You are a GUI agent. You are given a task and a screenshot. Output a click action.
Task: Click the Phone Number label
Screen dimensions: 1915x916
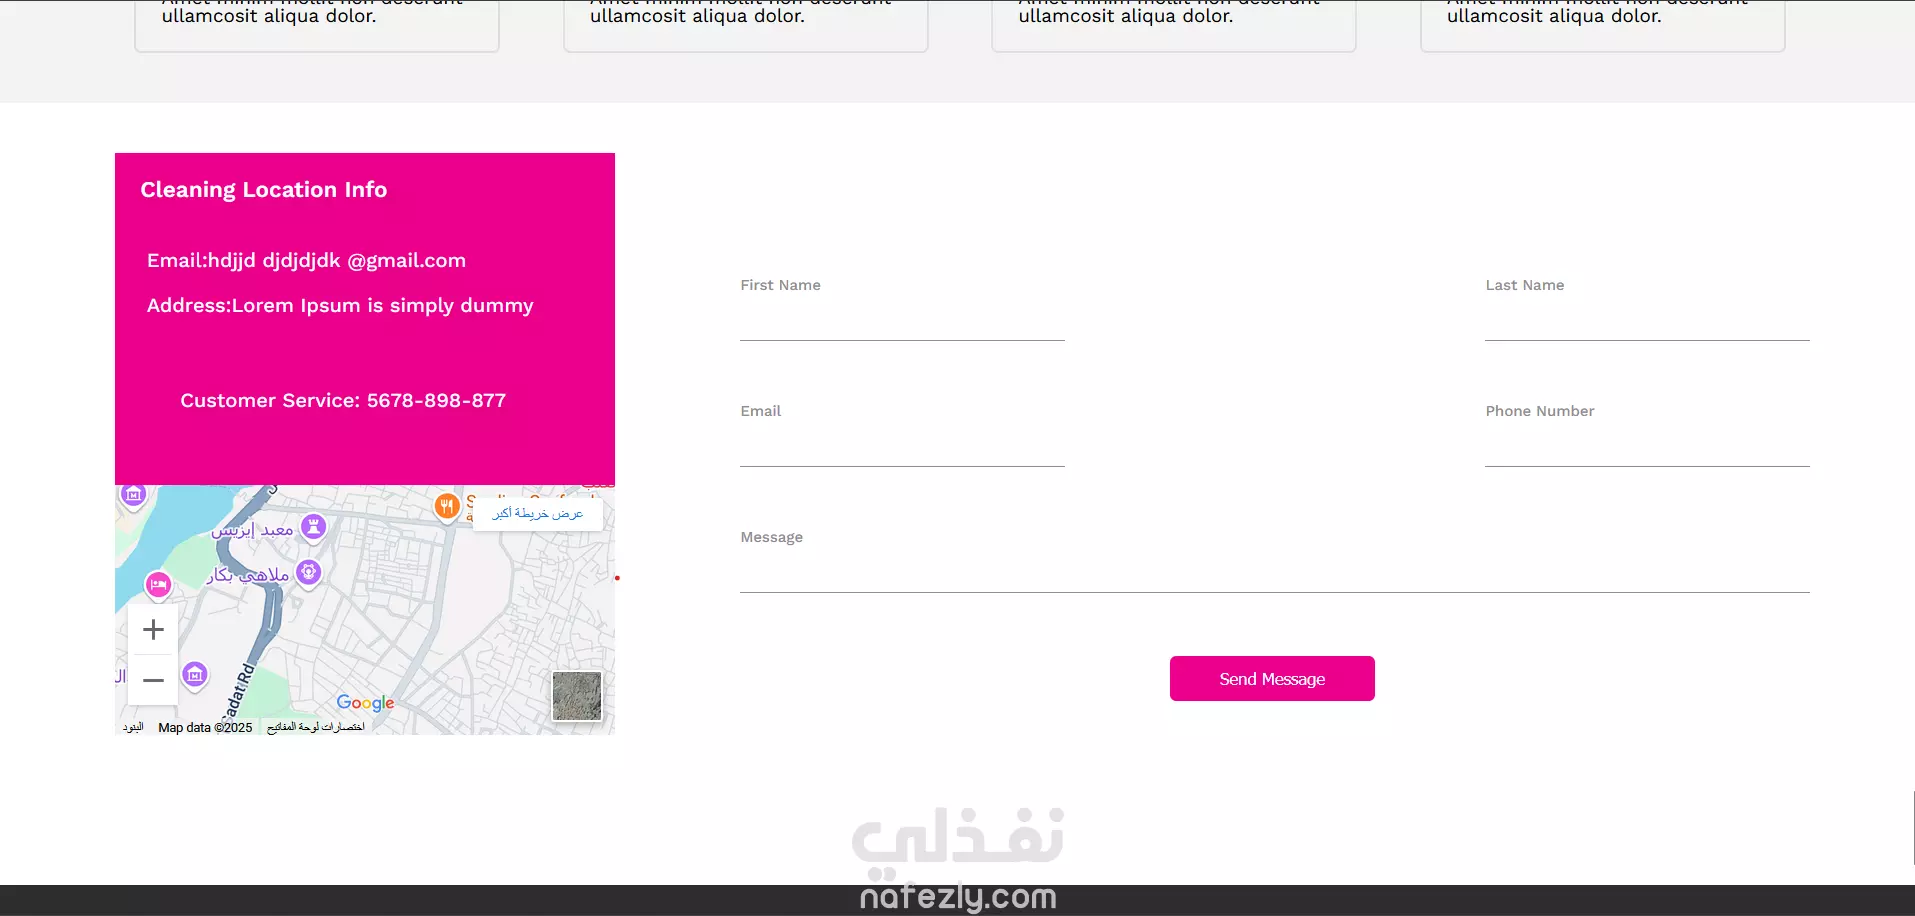click(1540, 411)
